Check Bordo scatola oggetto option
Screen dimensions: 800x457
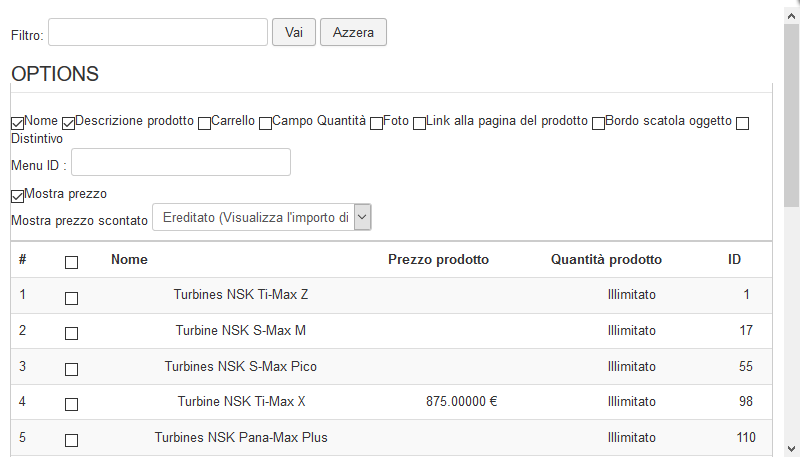point(598,123)
